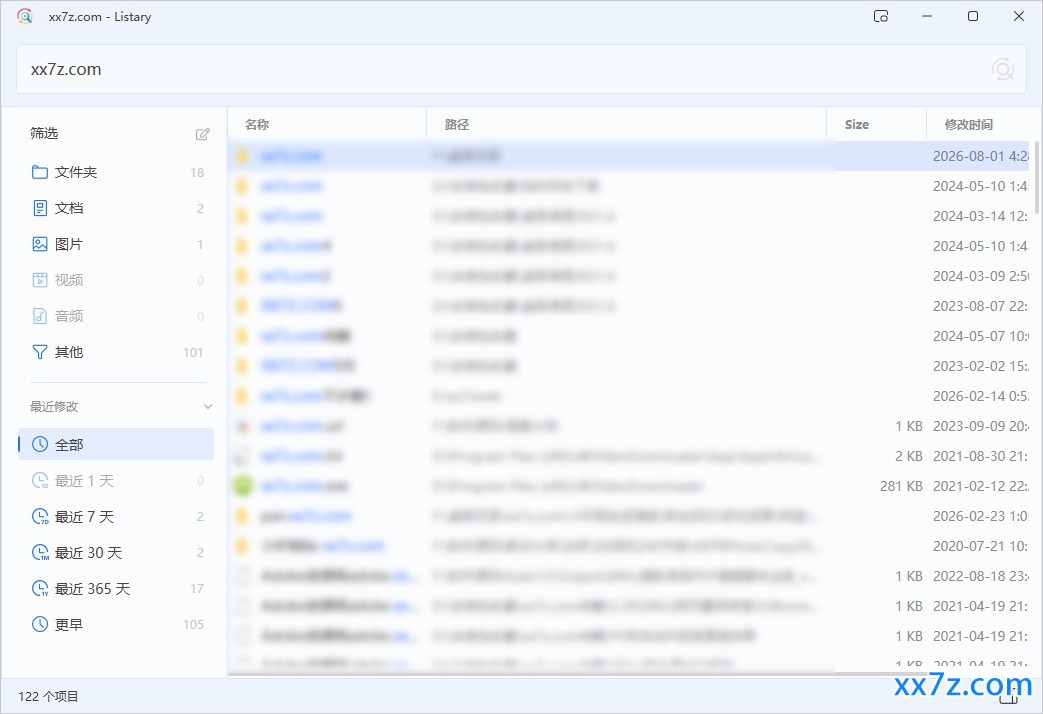
Task: Click the 视频 video icon
Action: (x=40, y=280)
